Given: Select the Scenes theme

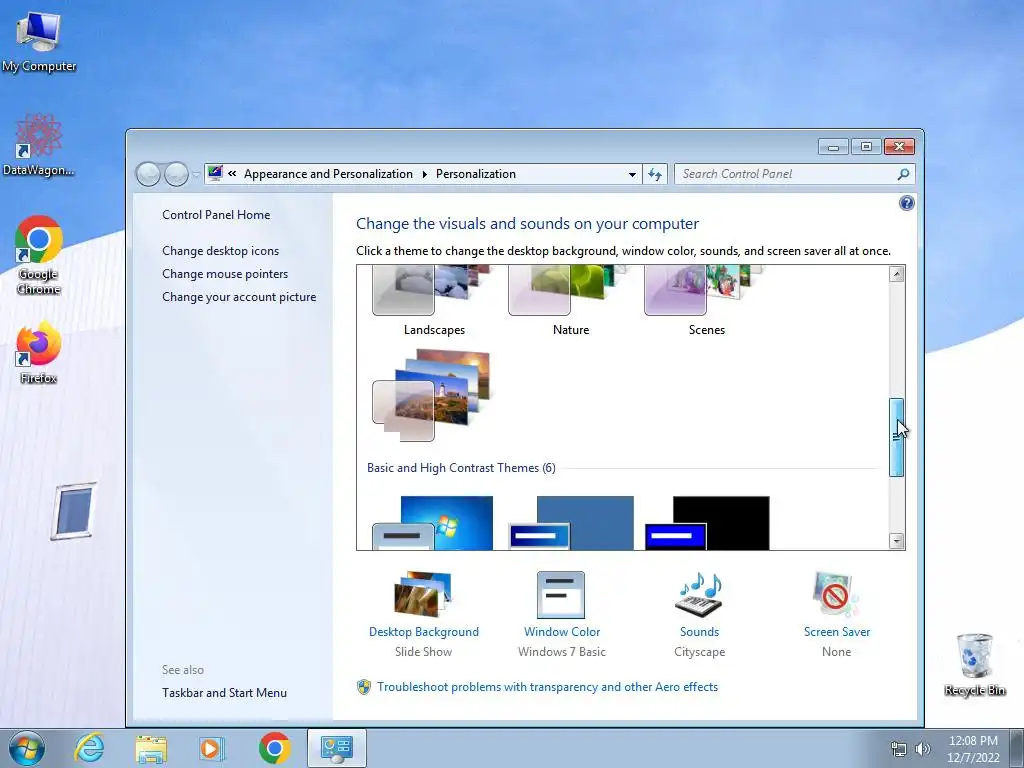Looking at the screenshot, I should [x=706, y=301].
